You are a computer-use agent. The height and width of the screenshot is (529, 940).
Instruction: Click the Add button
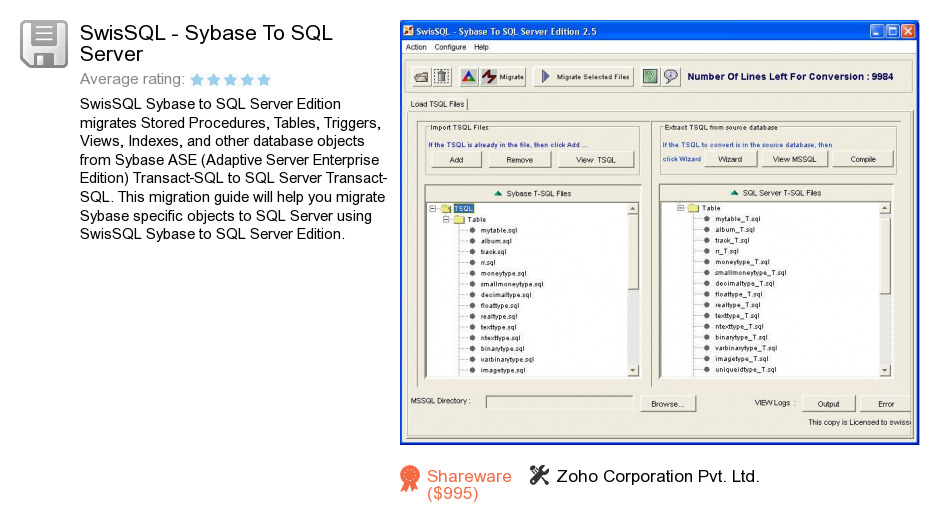click(x=456, y=160)
